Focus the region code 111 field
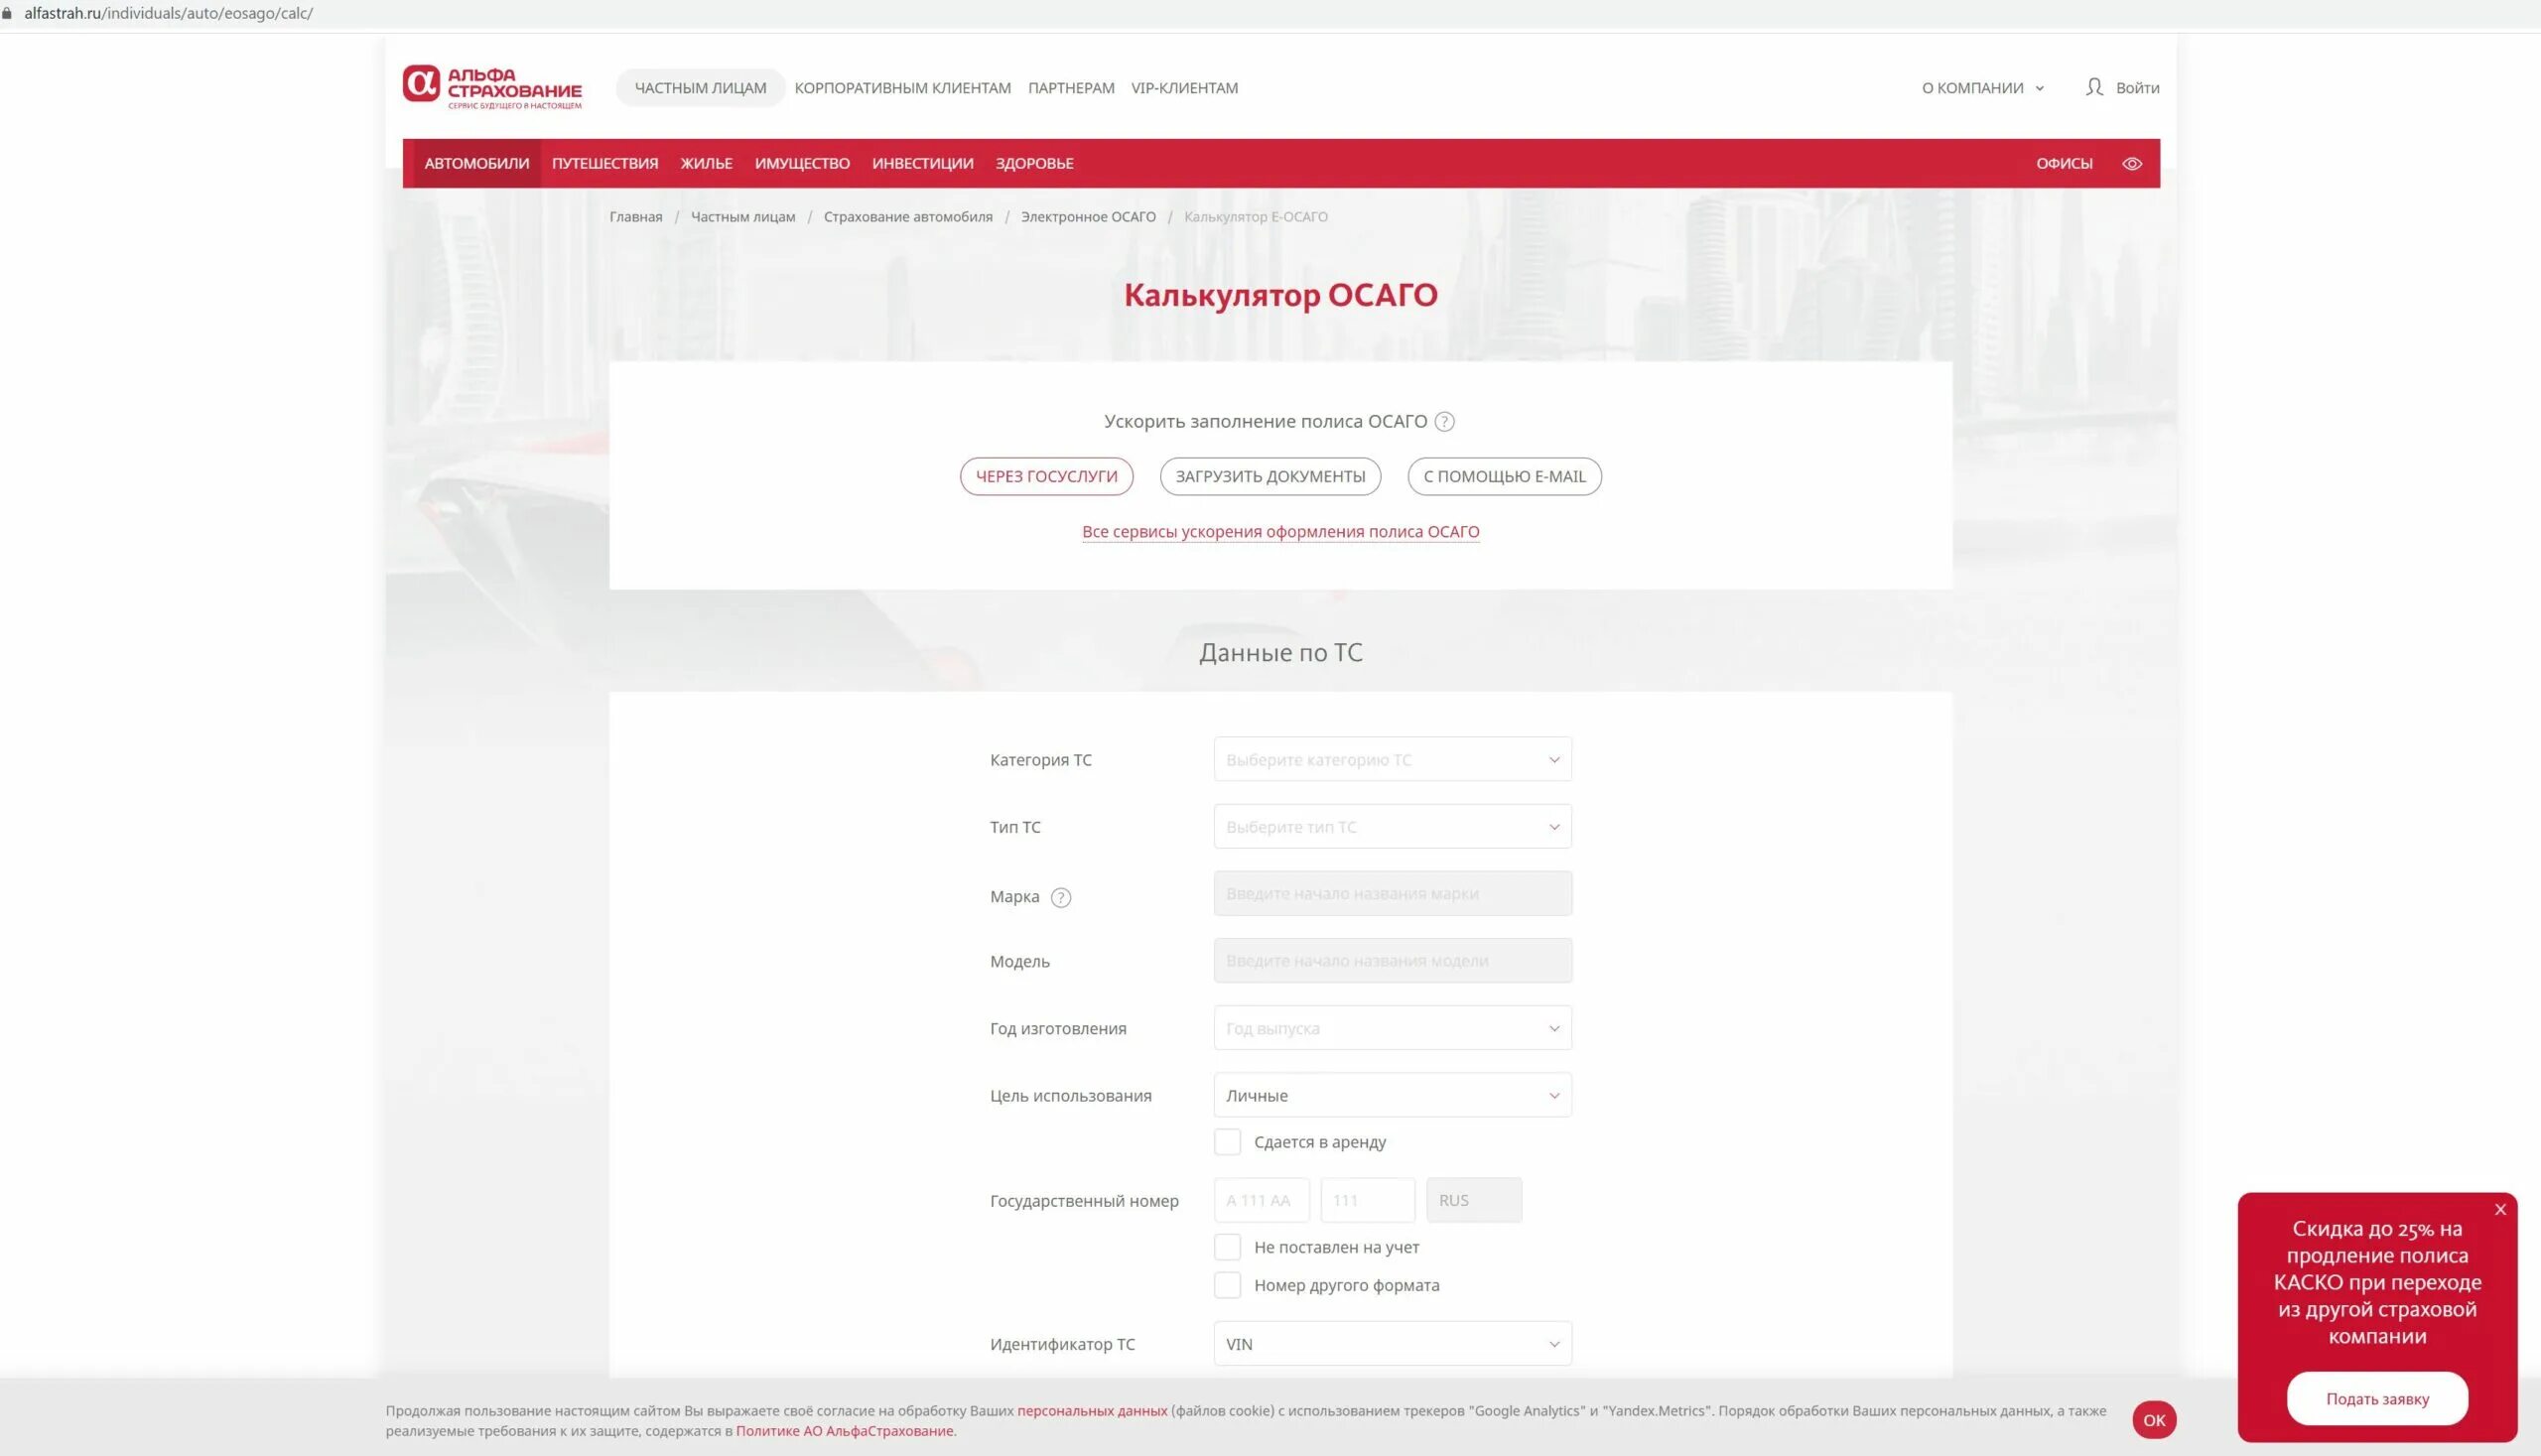This screenshot has width=2541, height=1456. [x=1367, y=1200]
